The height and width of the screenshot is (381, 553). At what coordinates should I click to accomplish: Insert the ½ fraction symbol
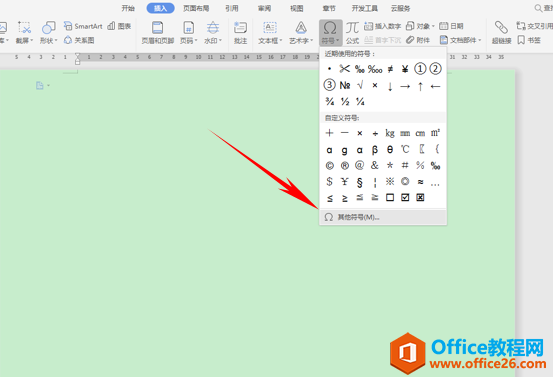(345, 102)
